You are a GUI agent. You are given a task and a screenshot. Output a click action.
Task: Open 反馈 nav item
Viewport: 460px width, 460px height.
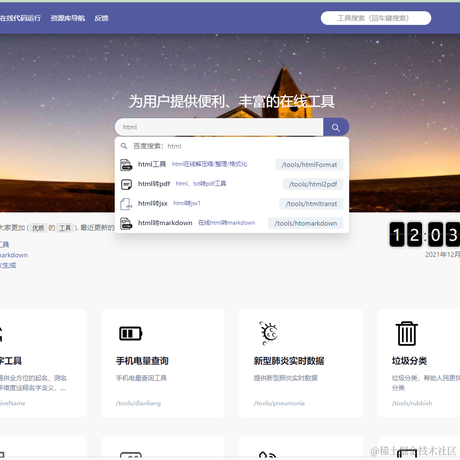pos(101,18)
